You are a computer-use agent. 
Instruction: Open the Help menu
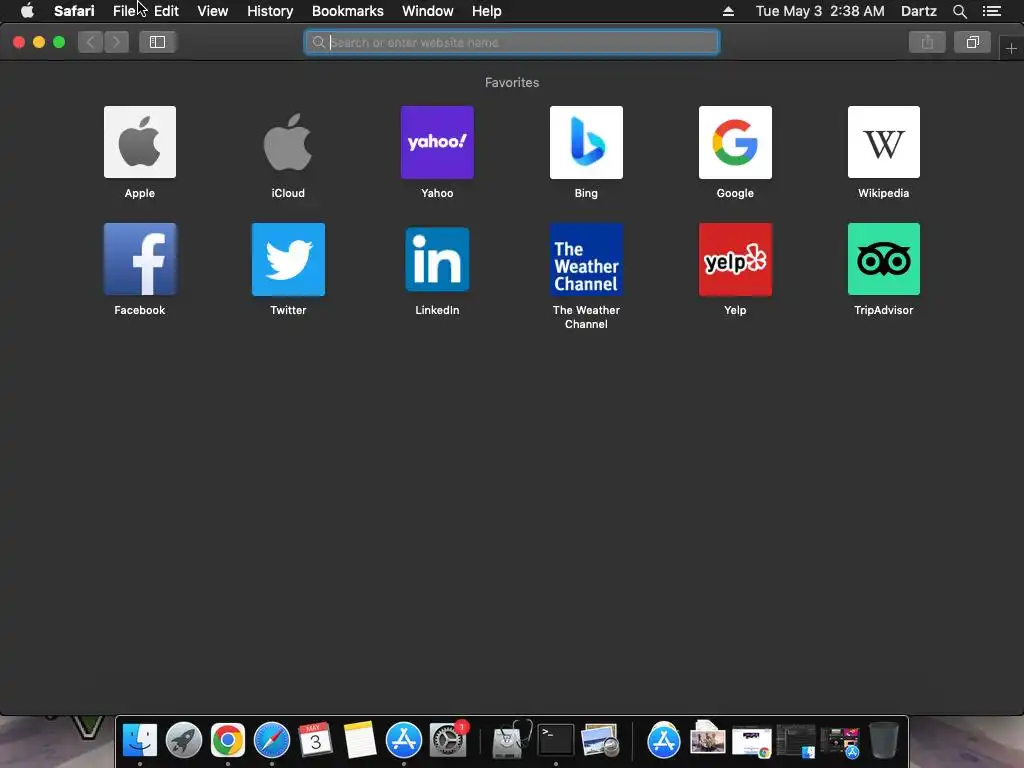click(487, 11)
